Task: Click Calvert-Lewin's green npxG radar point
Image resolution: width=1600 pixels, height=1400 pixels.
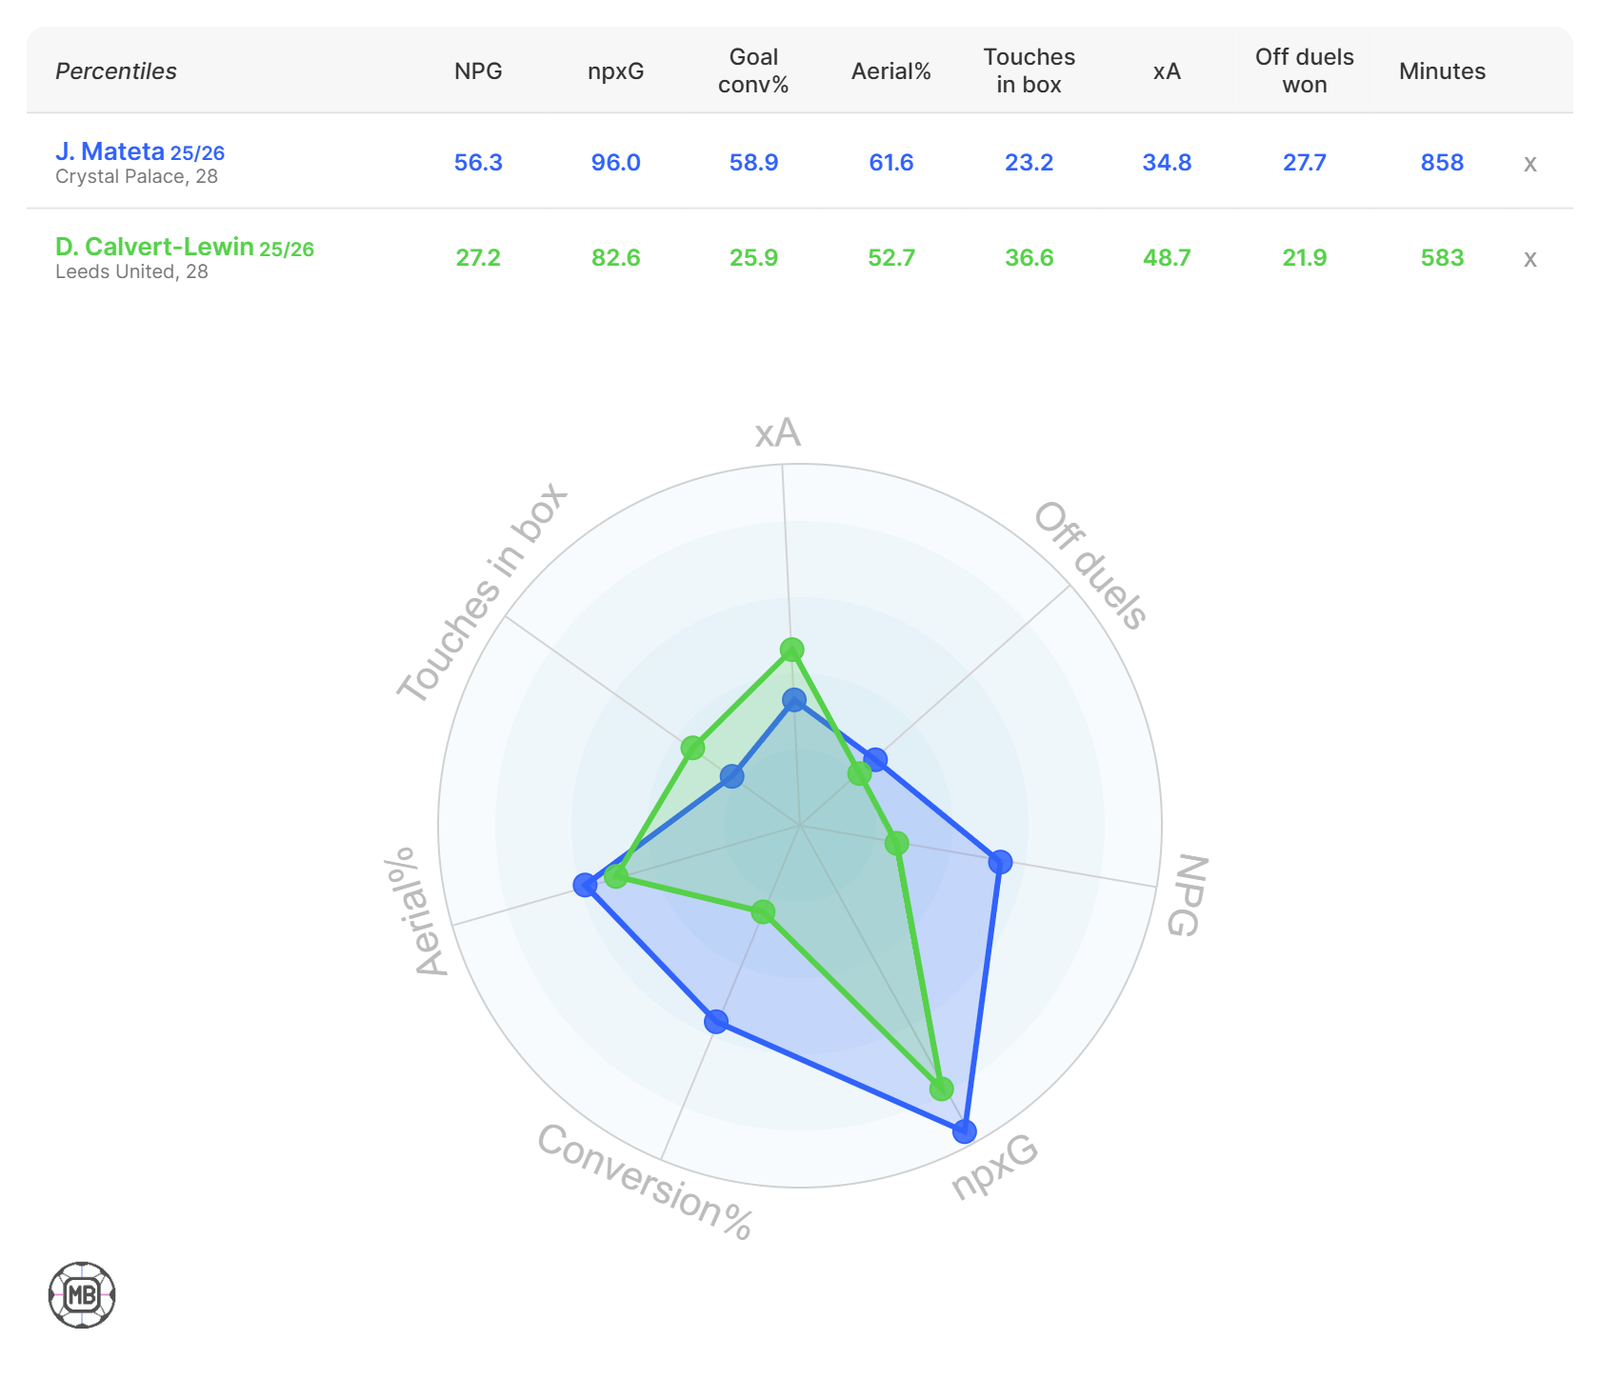Action: click(x=941, y=1088)
